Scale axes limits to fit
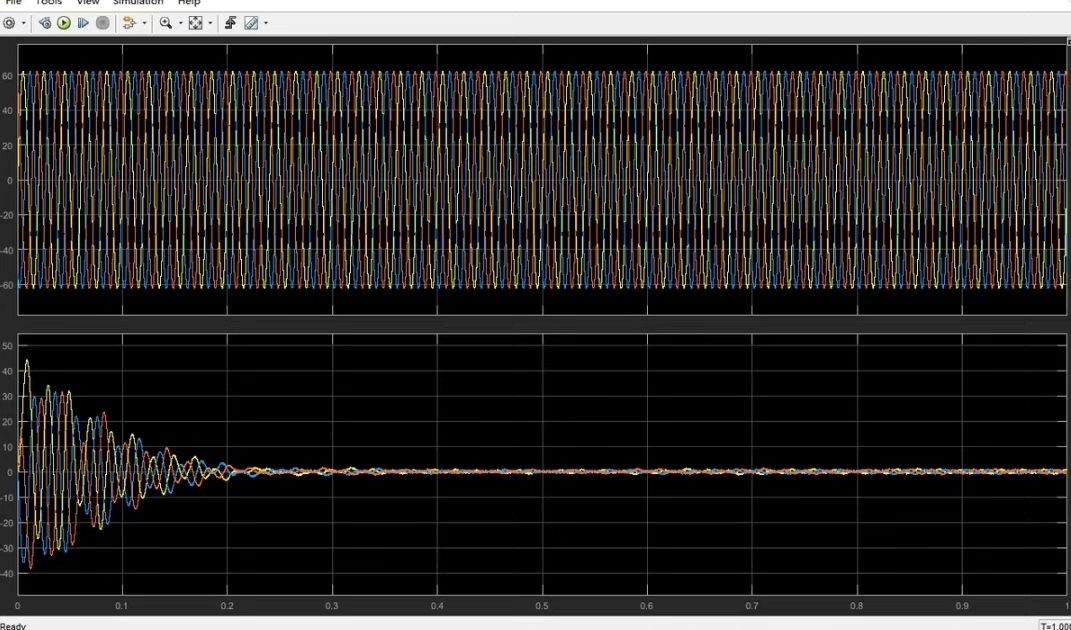Image resolution: width=1071 pixels, height=630 pixels. [196, 23]
